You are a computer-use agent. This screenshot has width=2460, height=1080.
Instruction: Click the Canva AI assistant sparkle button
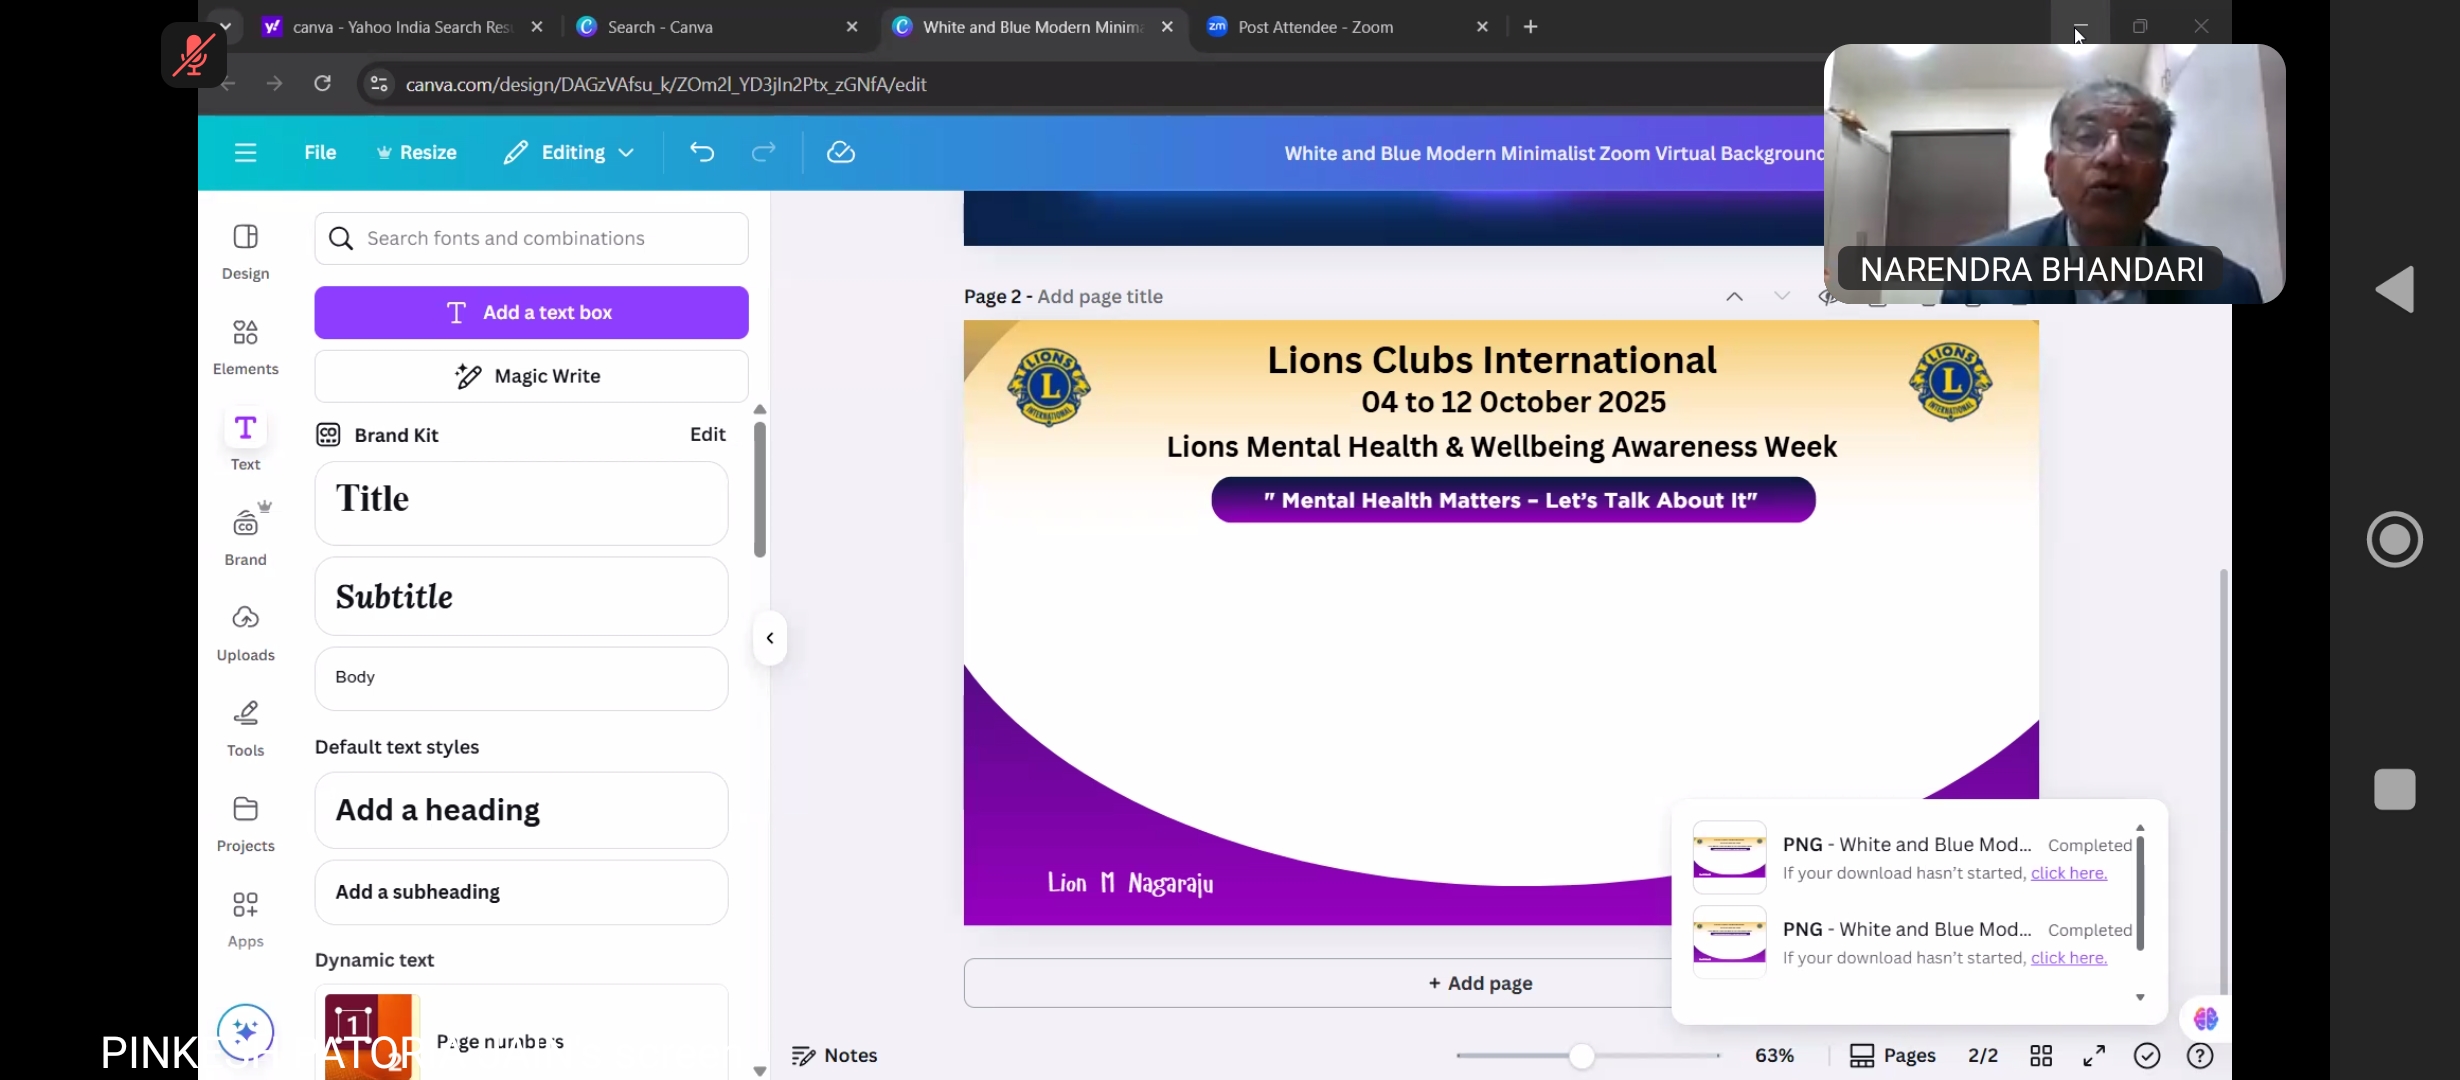pyautogui.click(x=245, y=1031)
